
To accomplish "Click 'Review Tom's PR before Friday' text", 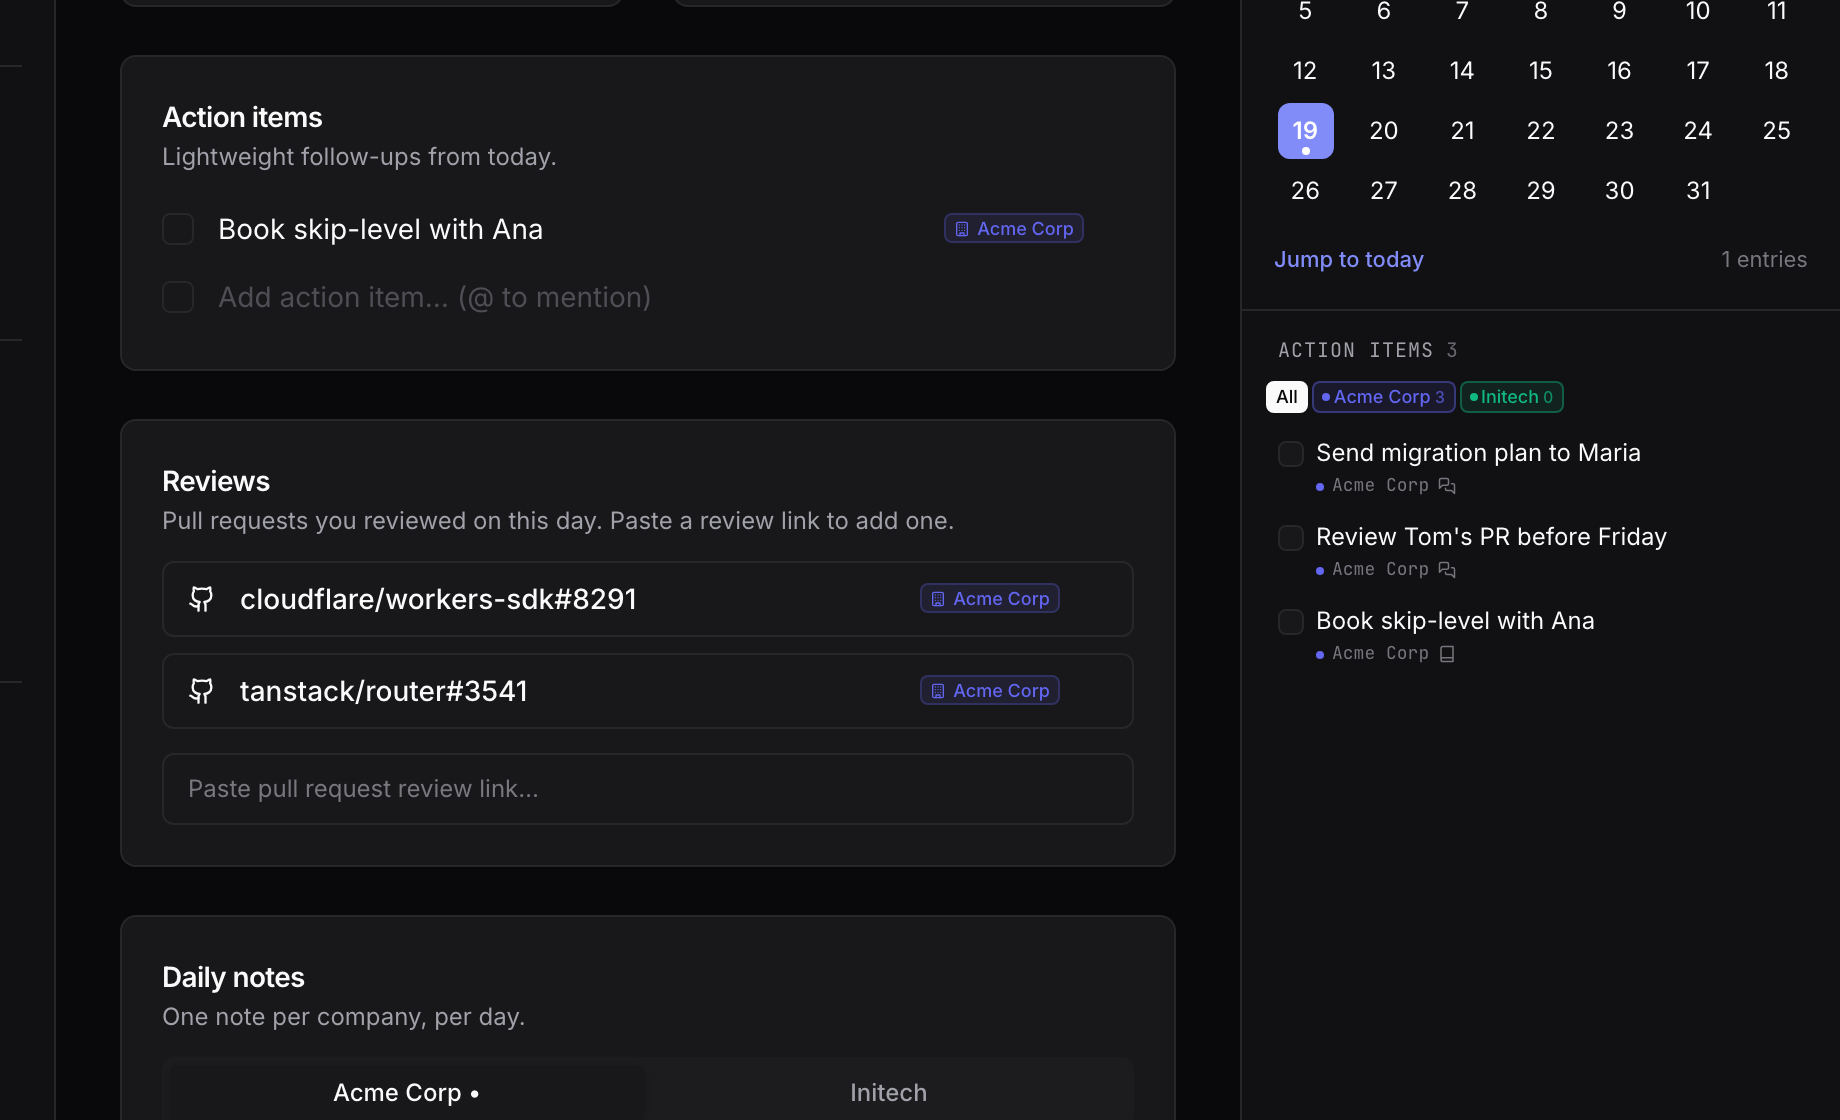I will point(1491,537).
